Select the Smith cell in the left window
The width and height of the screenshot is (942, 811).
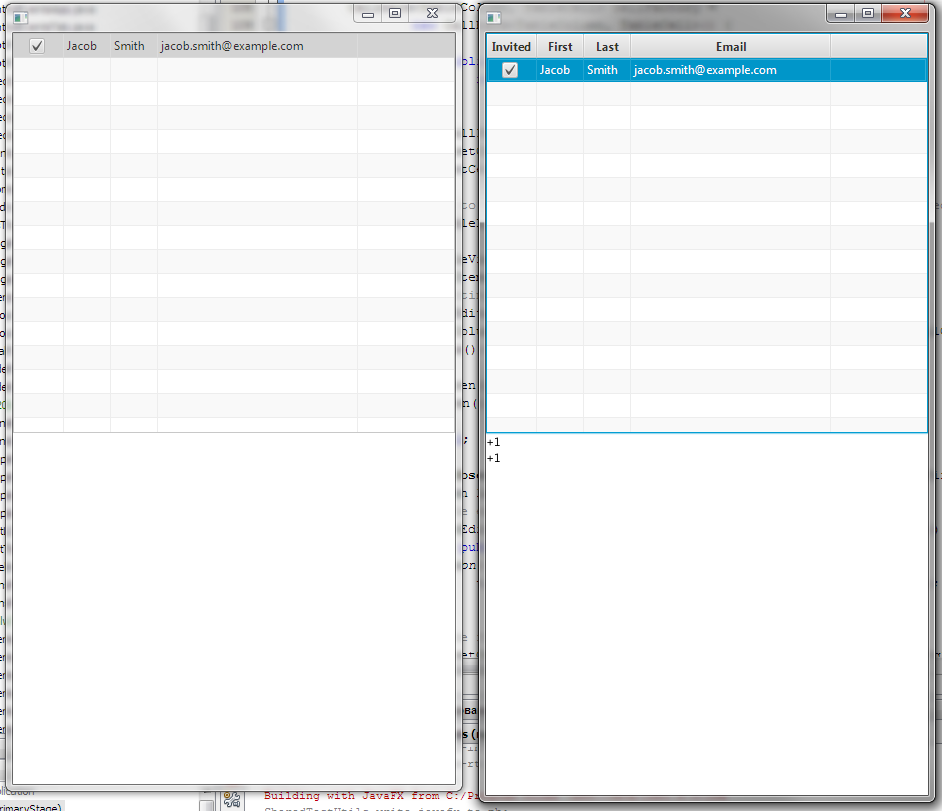point(129,46)
